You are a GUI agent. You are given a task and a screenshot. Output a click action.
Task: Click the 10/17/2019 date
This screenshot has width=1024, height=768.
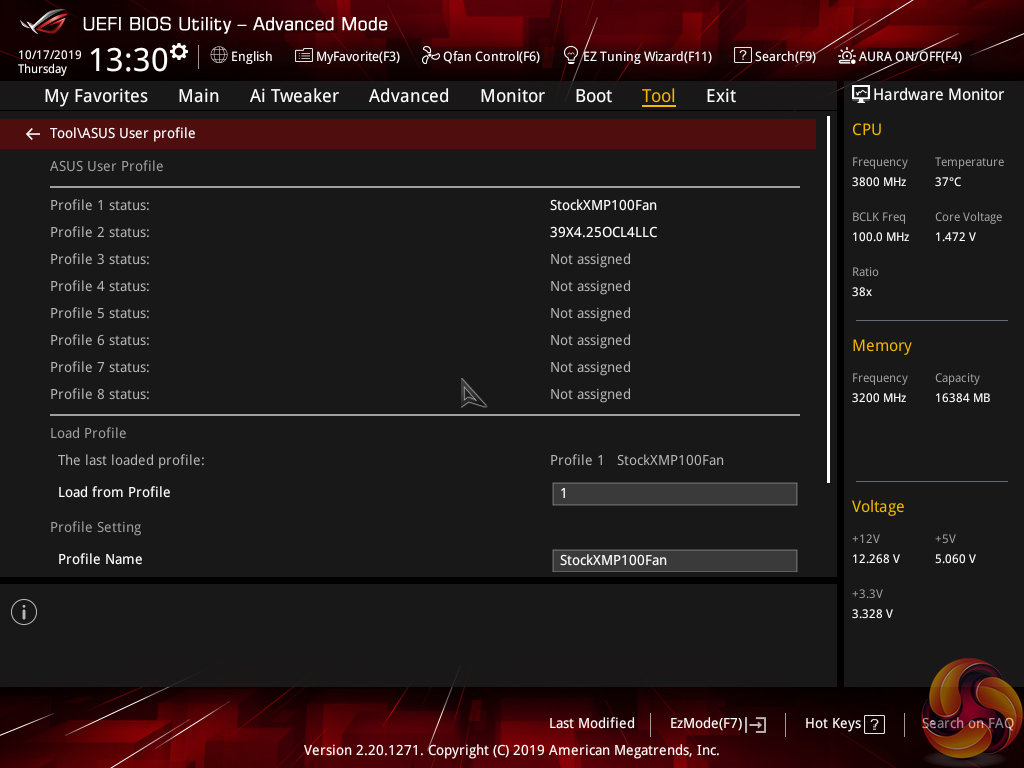click(x=50, y=55)
